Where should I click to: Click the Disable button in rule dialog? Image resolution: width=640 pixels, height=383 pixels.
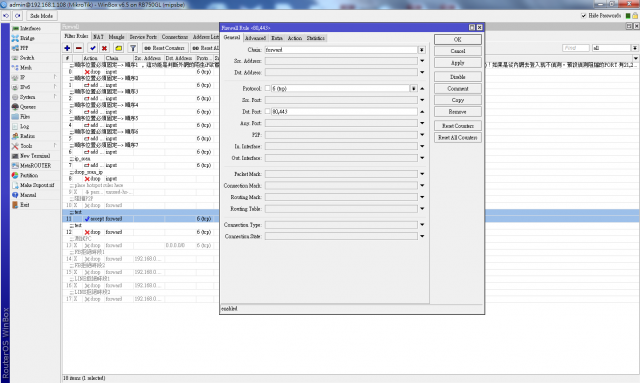tap(458, 77)
